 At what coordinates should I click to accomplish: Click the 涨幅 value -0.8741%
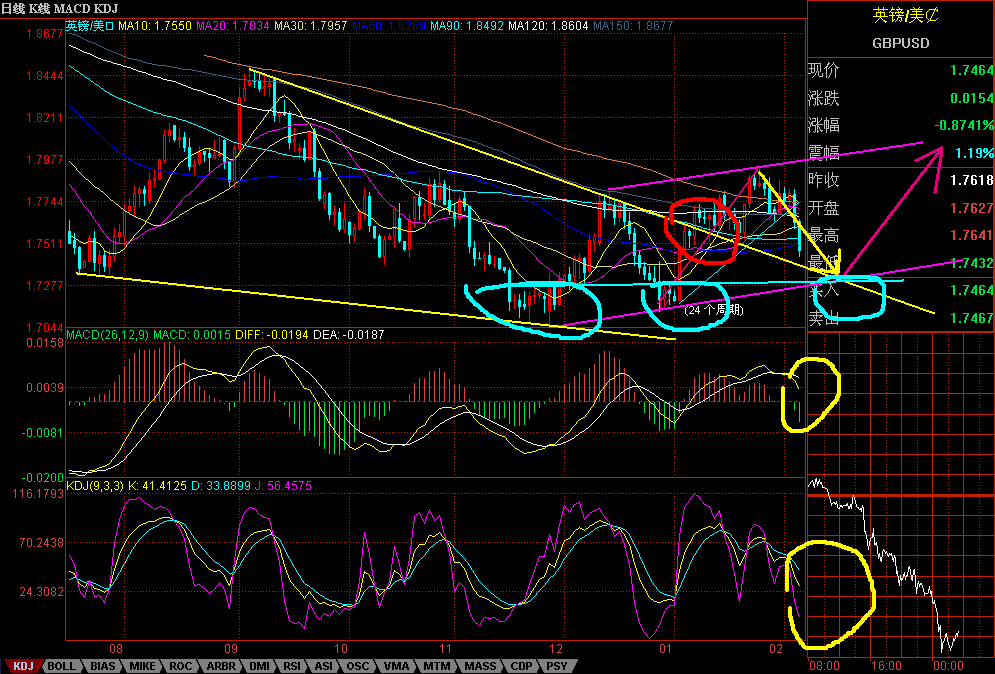(x=964, y=125)
